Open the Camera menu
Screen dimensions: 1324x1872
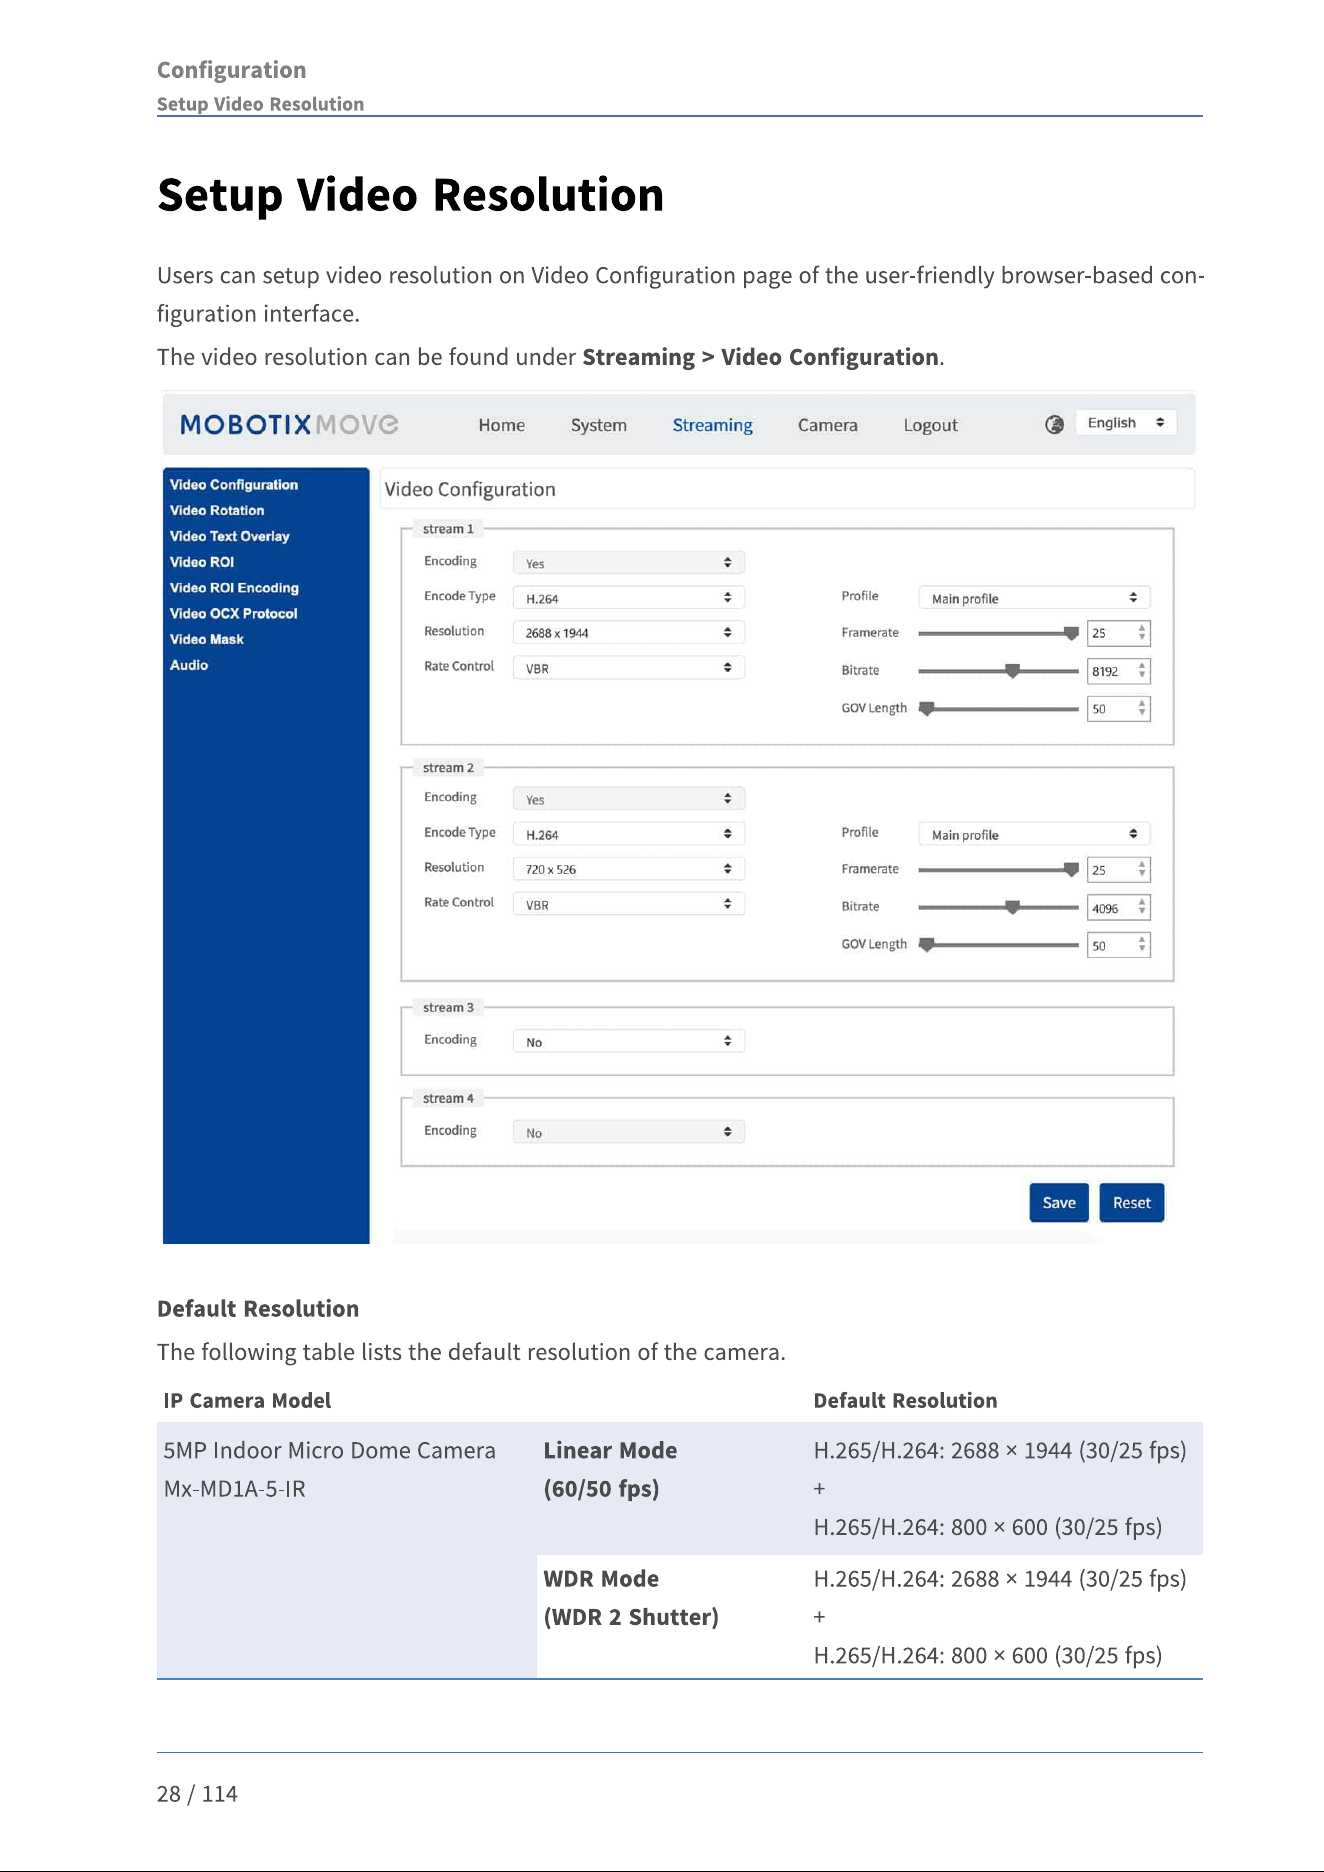(x=827, y=425)
